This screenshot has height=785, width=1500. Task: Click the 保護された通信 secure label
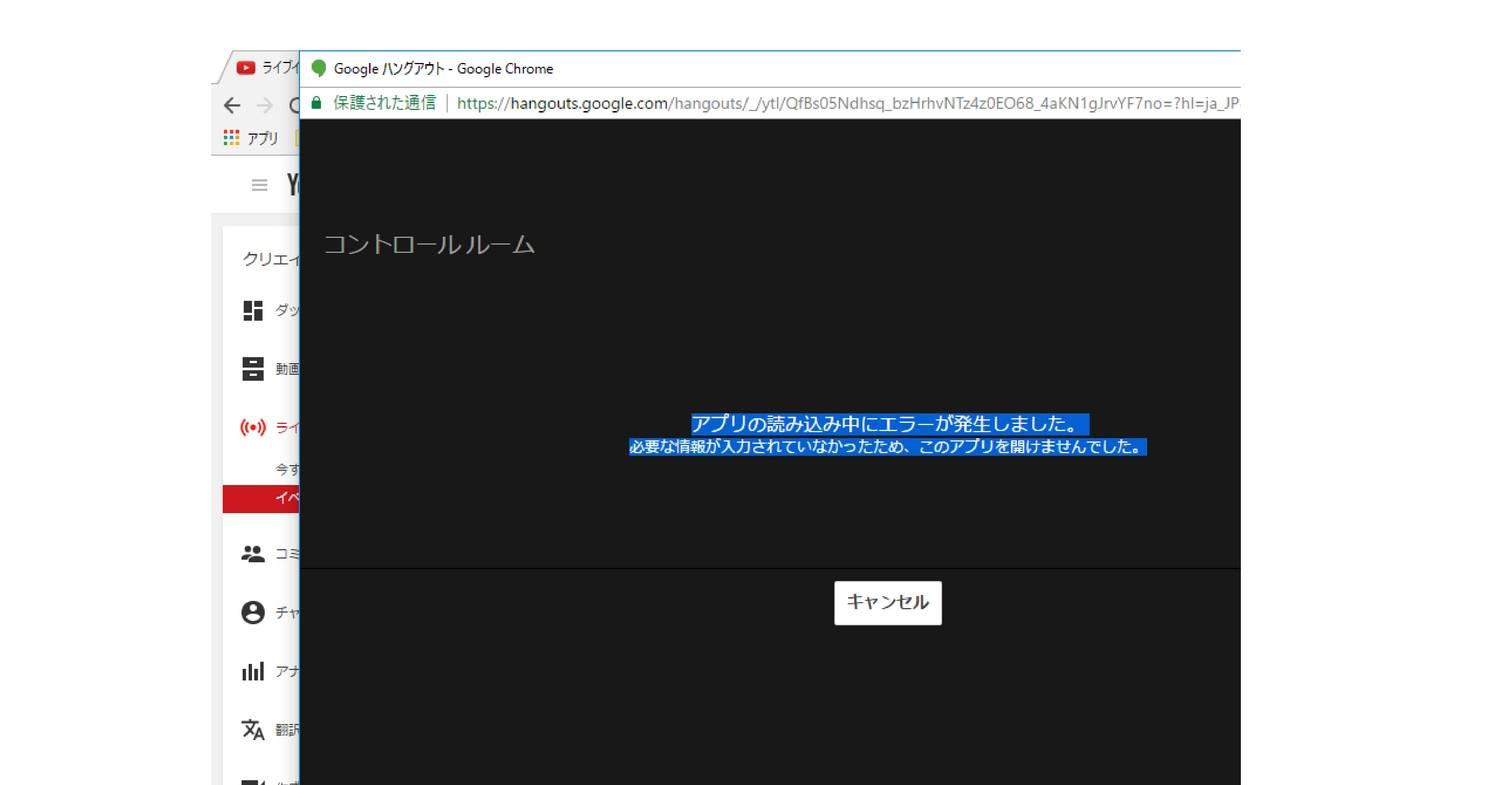point(384,103)
